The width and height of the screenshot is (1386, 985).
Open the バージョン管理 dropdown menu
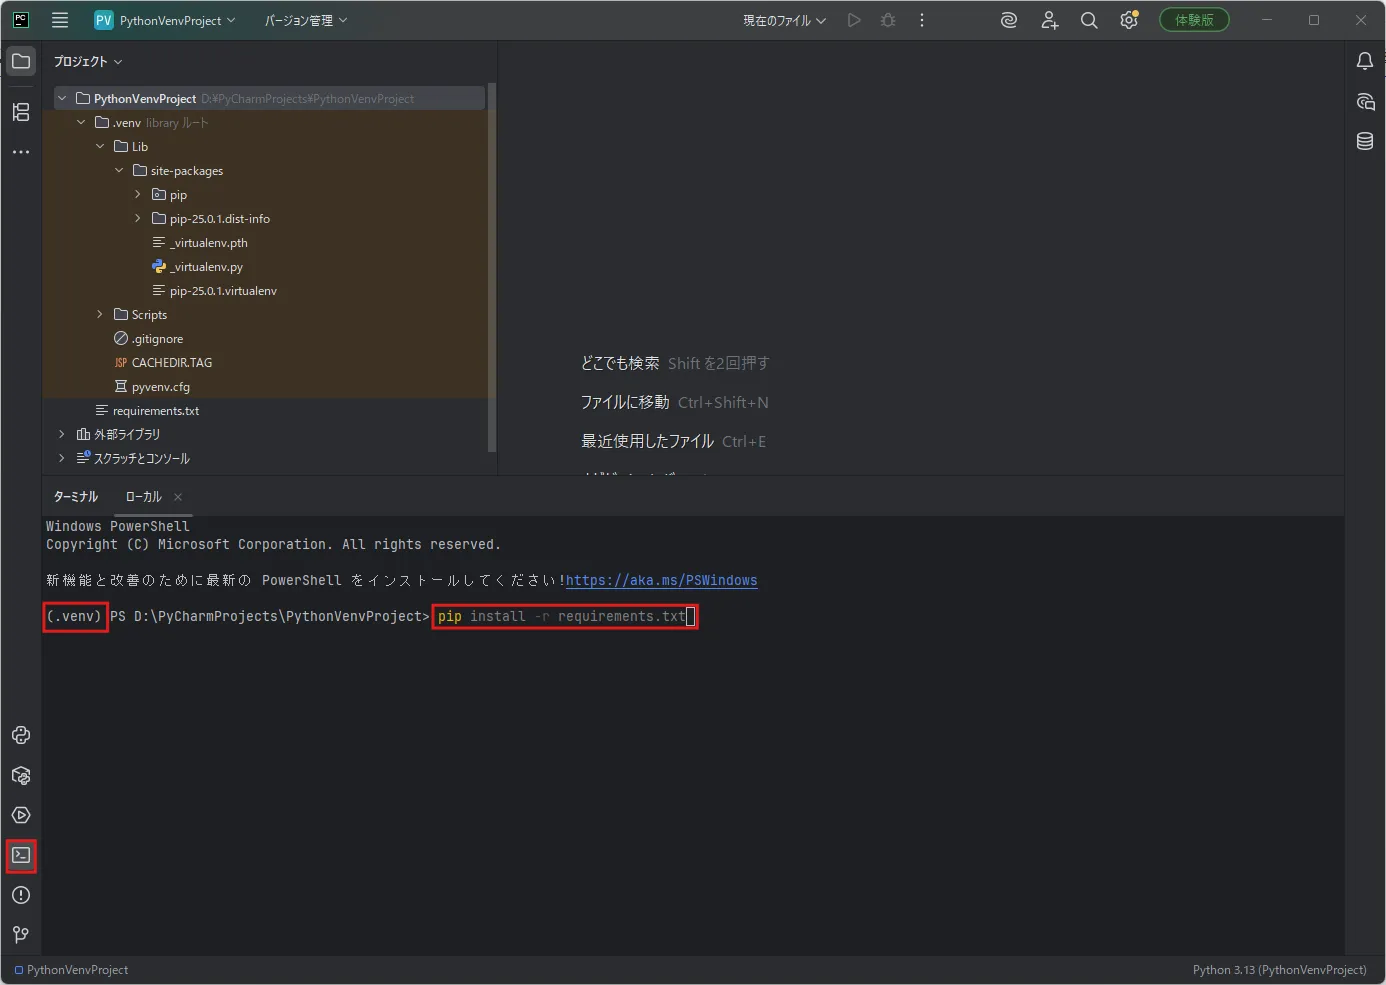(305, 20)
